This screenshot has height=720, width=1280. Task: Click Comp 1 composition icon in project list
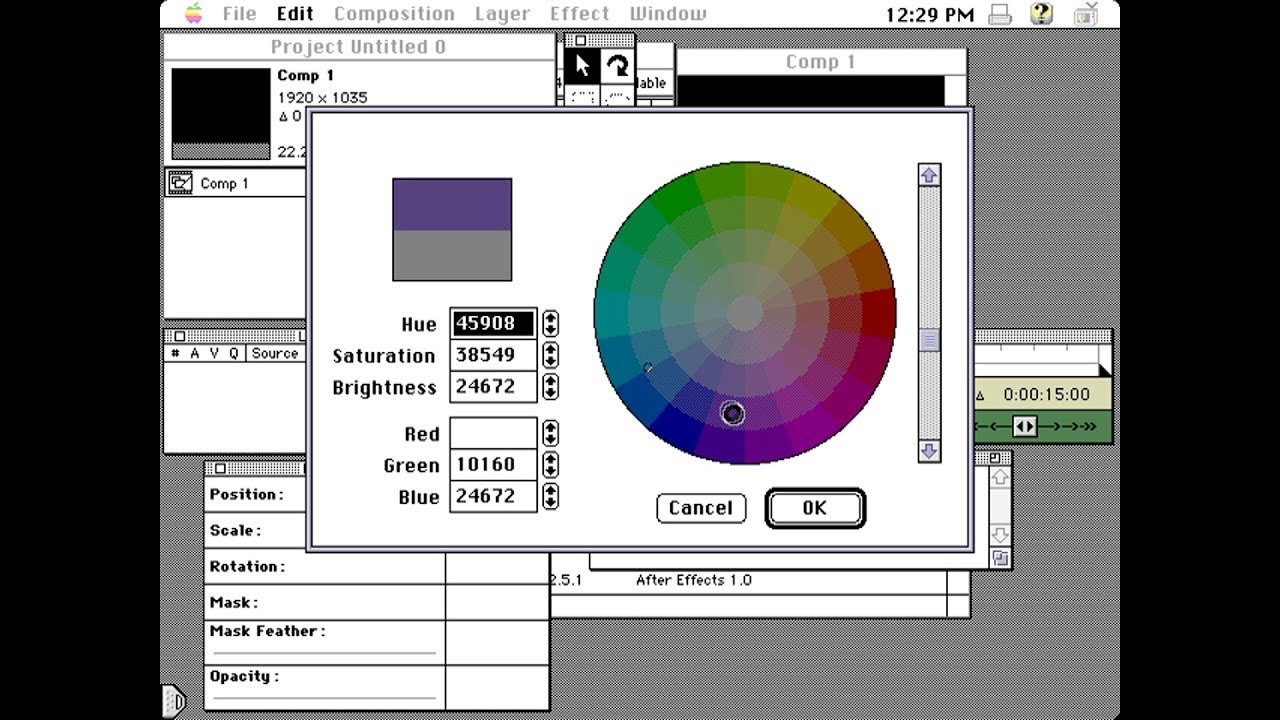pyautogui.click(x=181, y=183)
